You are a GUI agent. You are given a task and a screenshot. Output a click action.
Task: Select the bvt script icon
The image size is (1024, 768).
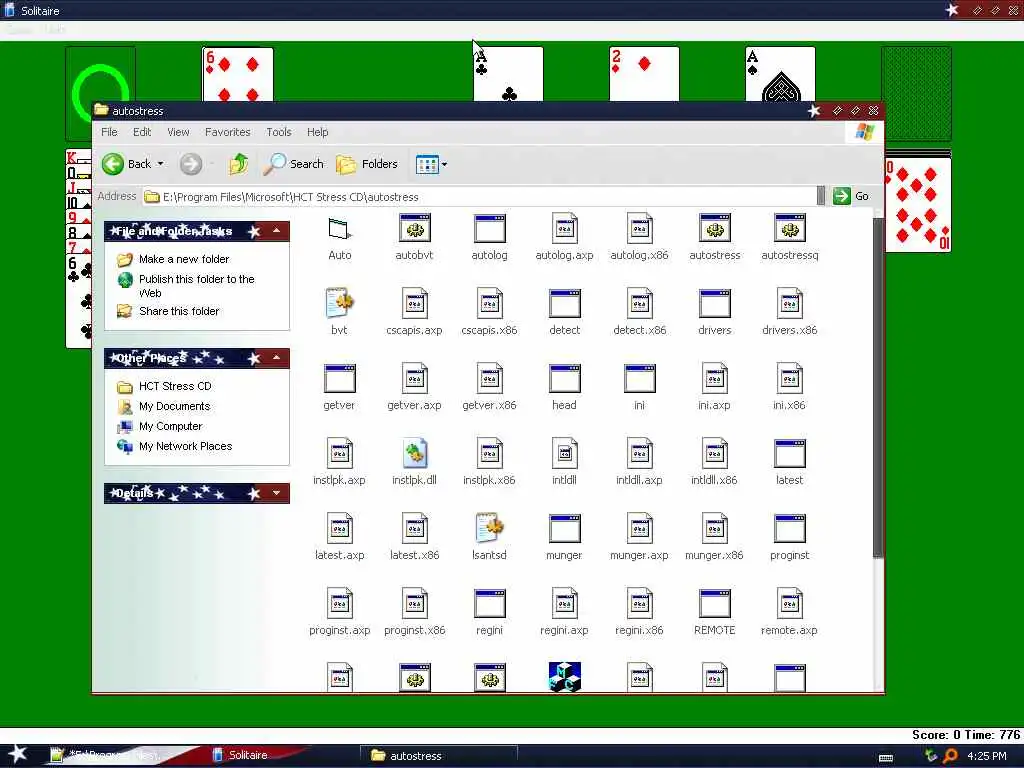tap(340, 304)
